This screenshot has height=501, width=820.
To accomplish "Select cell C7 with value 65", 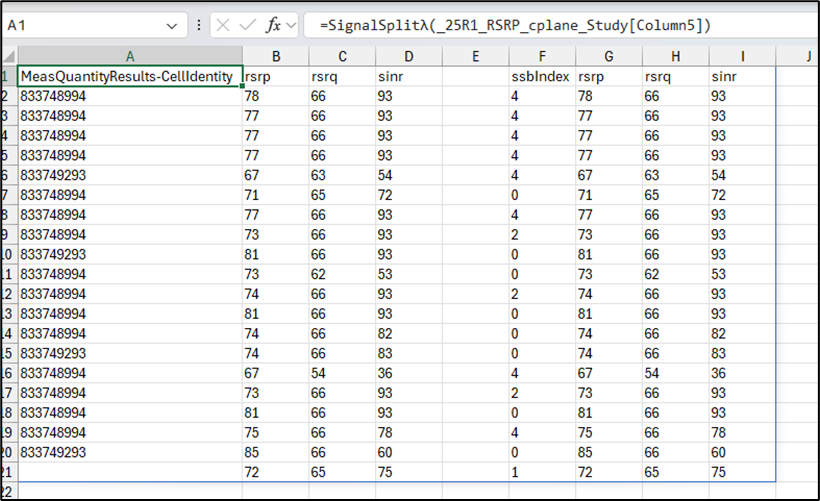I will click(x=343, y=195).
